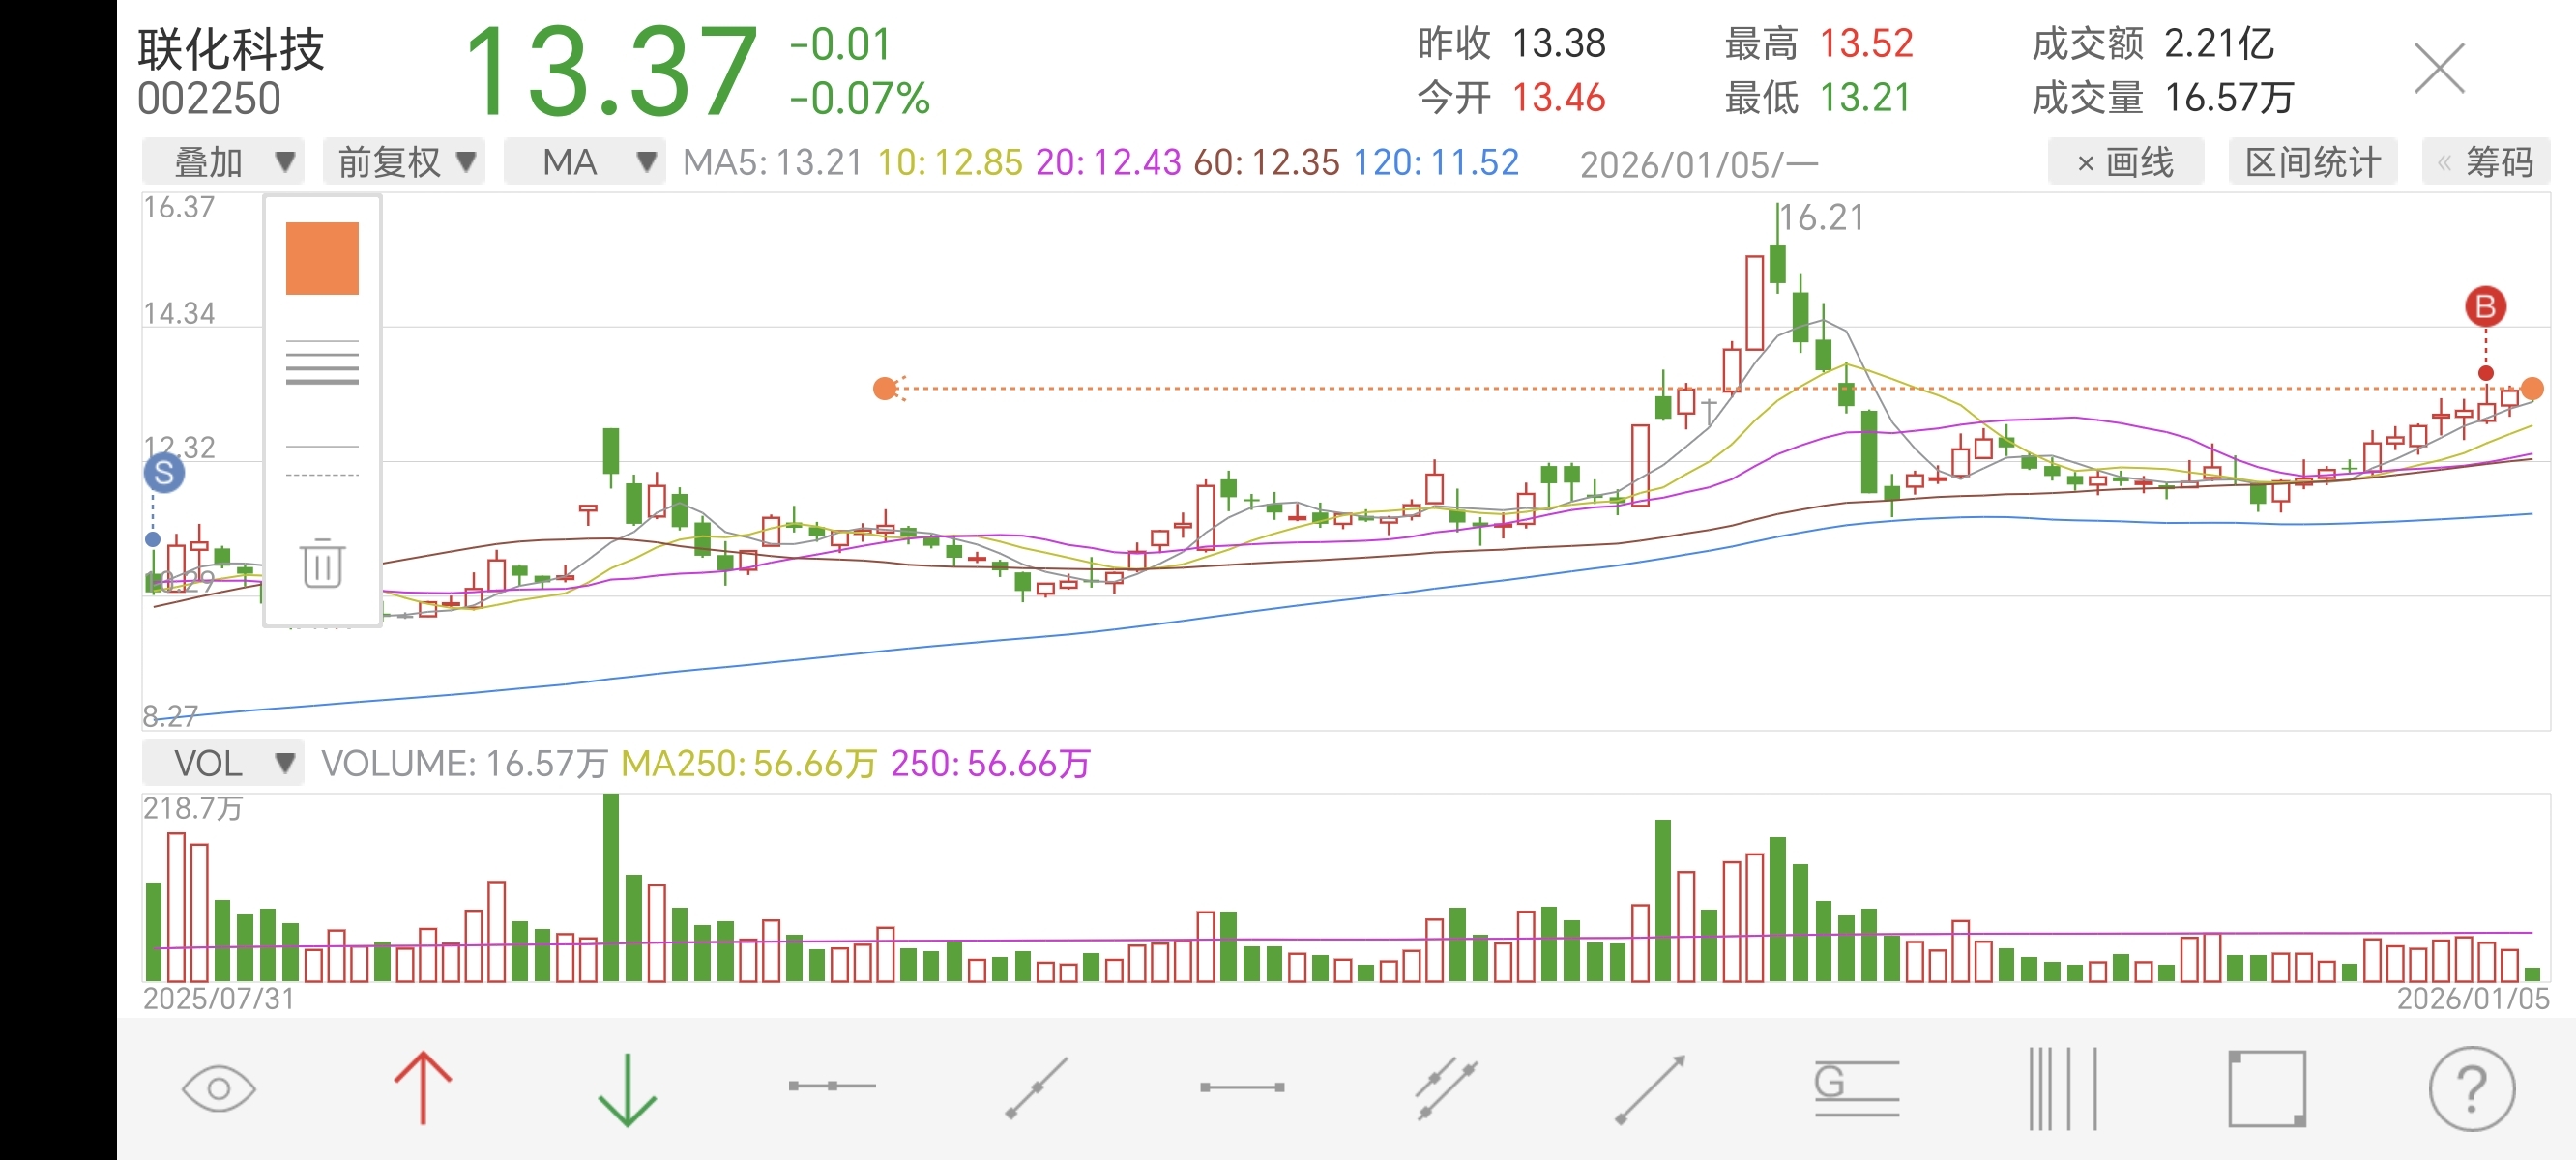This screenshot has height=1160, width=2576.
Task: Open the drawing help question mark
Action: (2471, 1088)
